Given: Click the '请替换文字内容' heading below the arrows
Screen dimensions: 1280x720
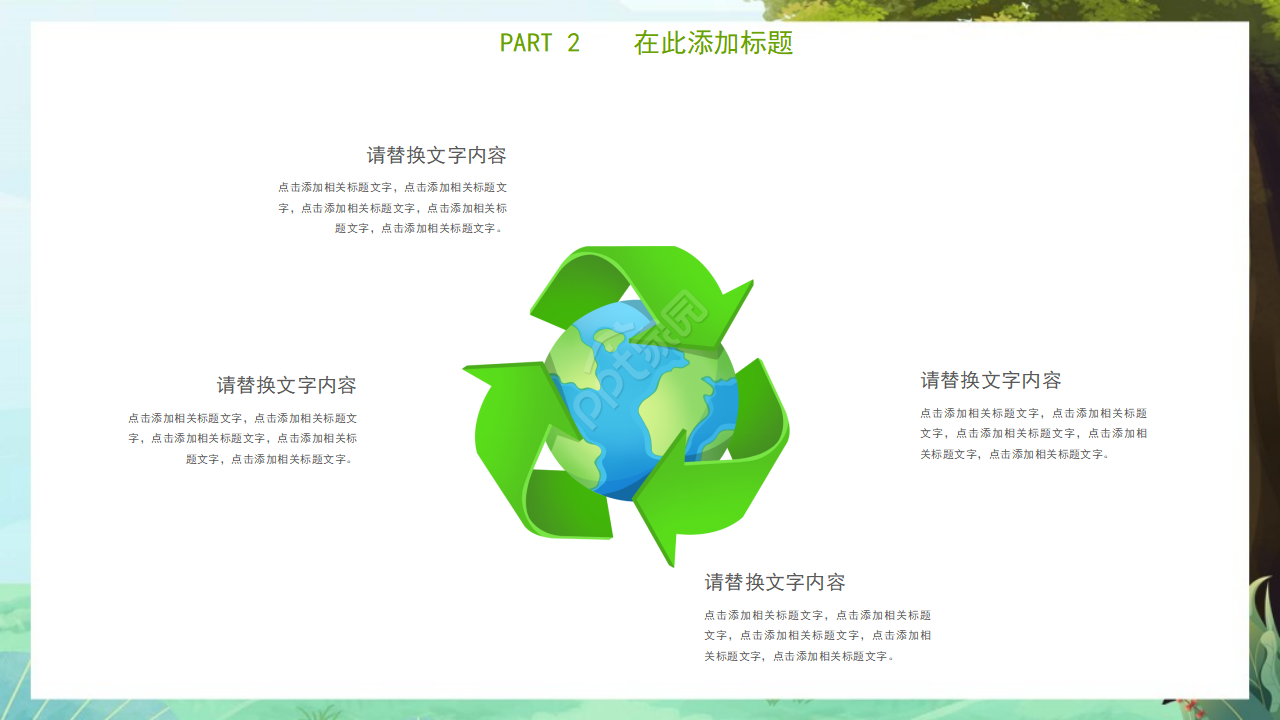Looking at the screenshot, I should point(775,582).
